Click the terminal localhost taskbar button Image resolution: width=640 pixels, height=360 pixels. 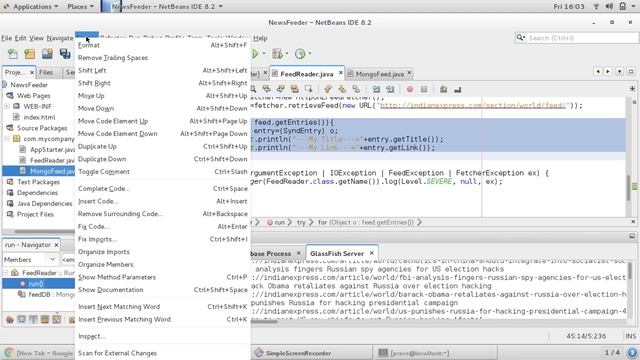435,353
